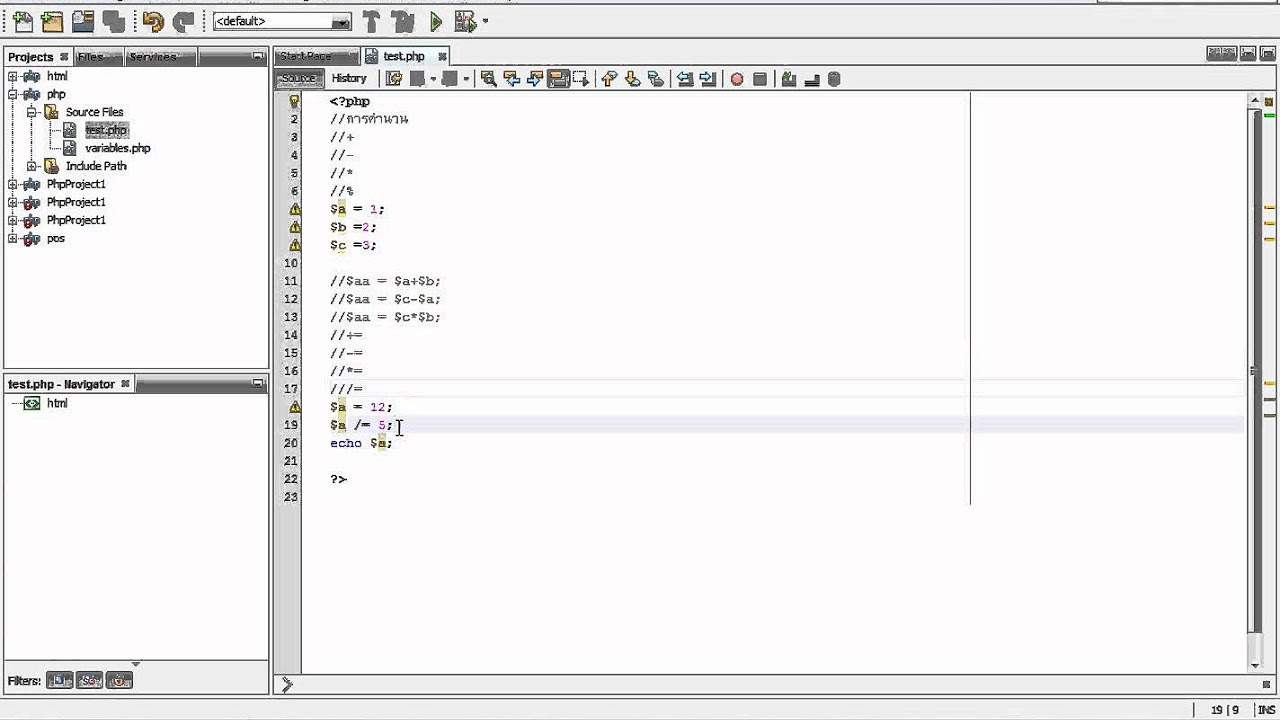The width and height of the screenshot is (1280, 720).
Task: Click the Redo toolbar icon
Action: pyautogui.click(x=183, y=21)
